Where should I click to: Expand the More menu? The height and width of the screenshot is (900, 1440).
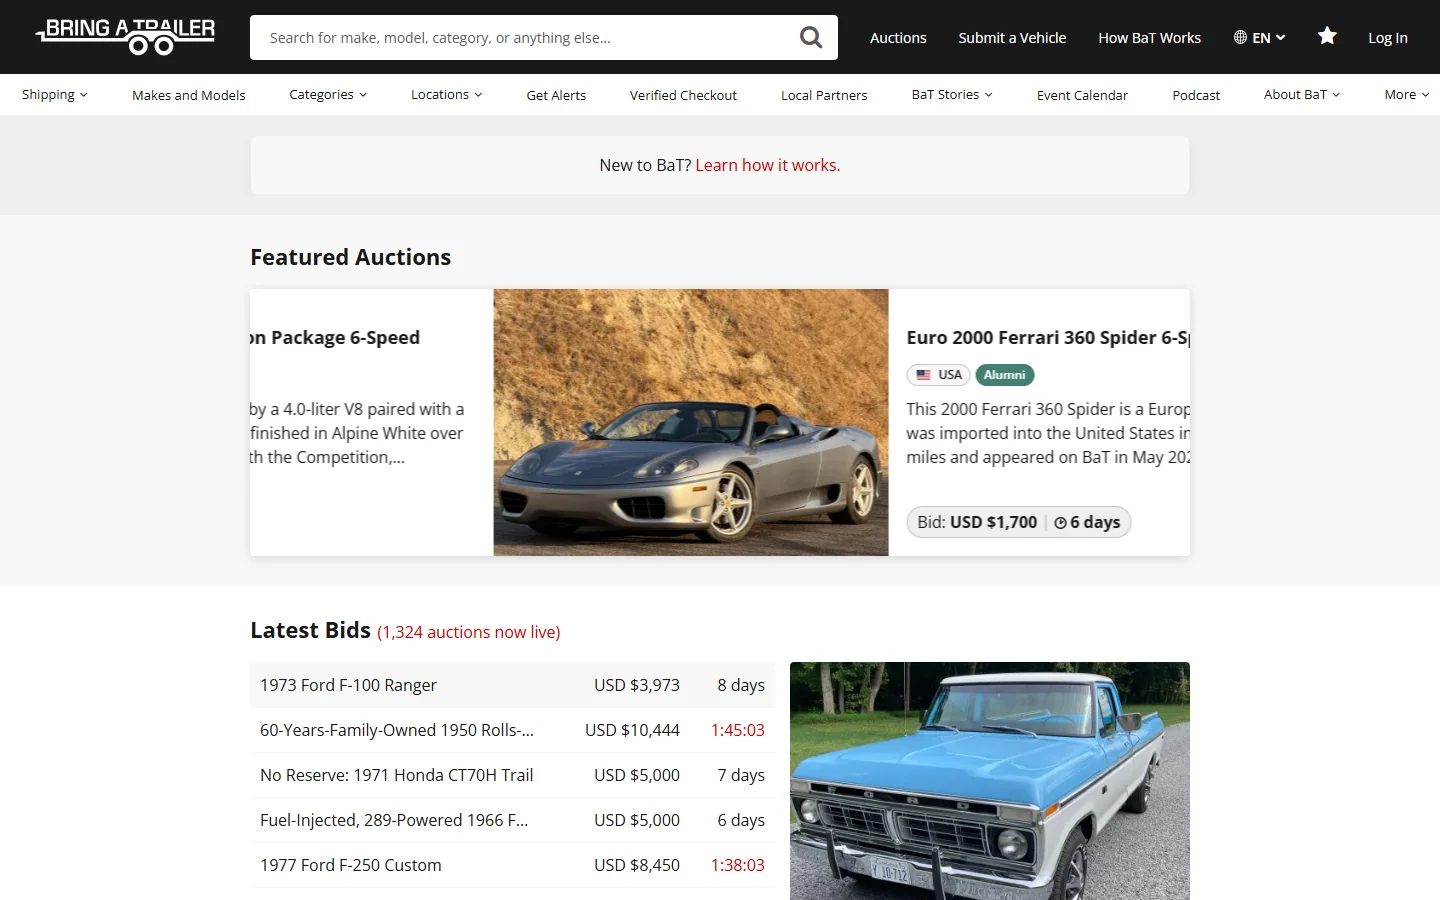coord(1407,95)
